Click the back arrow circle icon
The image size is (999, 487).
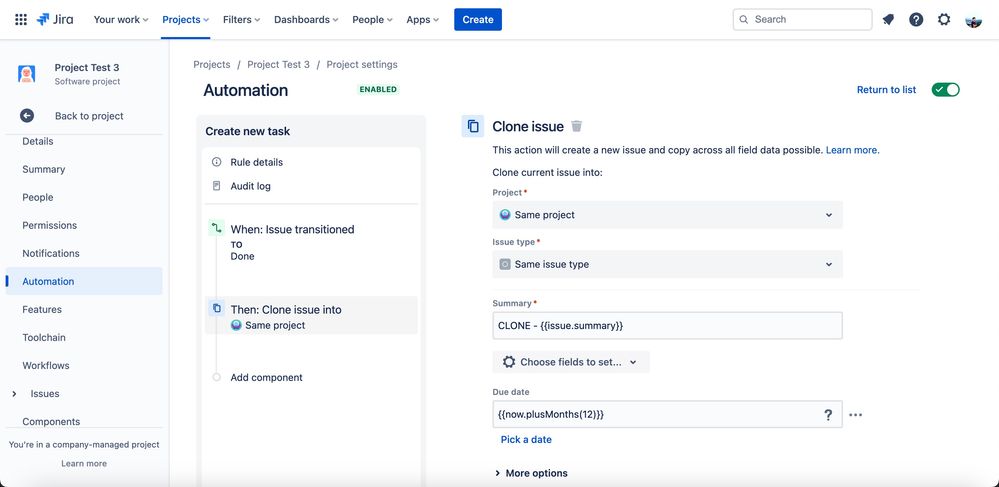tap(27, 115)
